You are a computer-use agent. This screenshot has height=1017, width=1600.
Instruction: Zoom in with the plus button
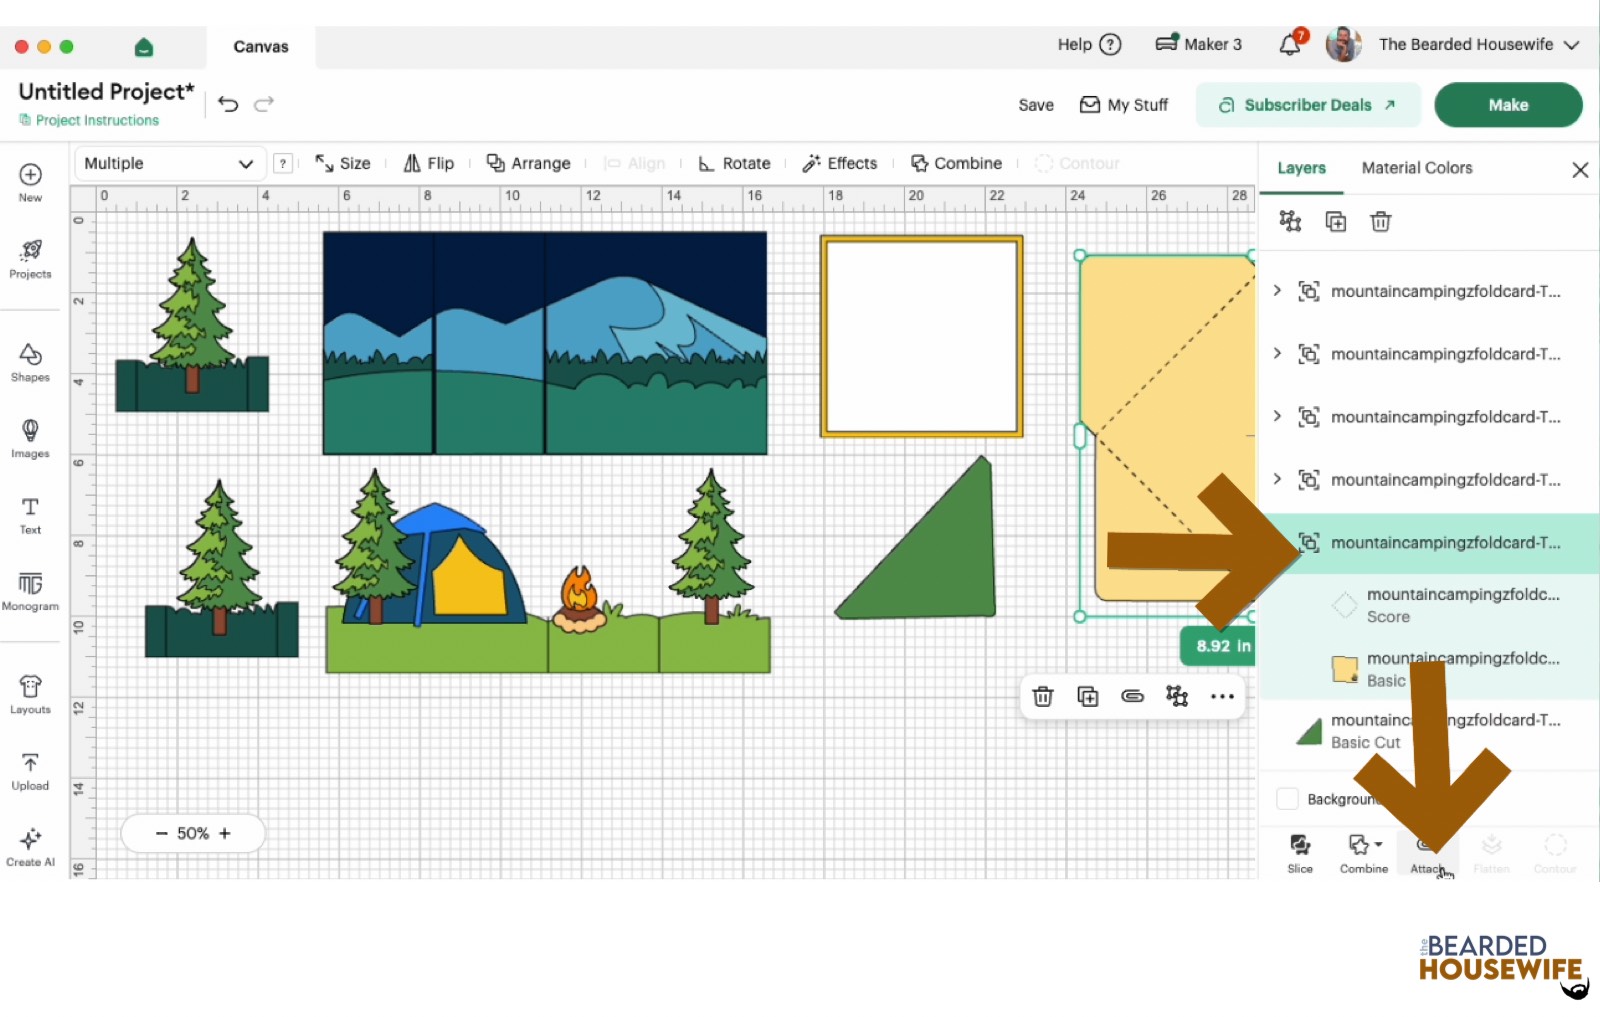(225, 833)
